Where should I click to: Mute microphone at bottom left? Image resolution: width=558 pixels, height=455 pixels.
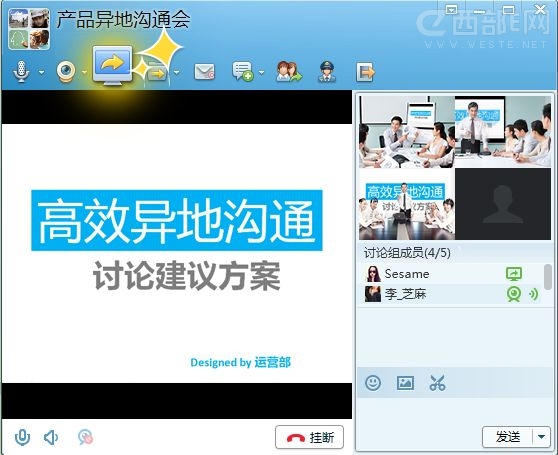22,437
